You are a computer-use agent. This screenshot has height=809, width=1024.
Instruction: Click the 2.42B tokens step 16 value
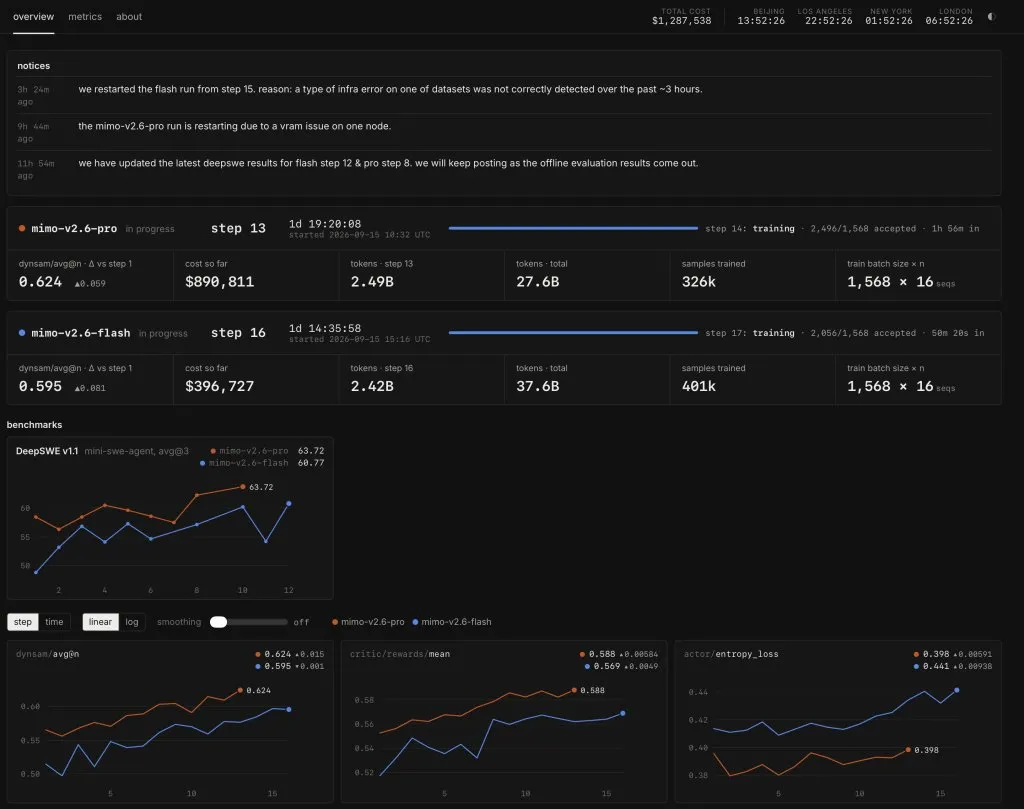(372, 387)
